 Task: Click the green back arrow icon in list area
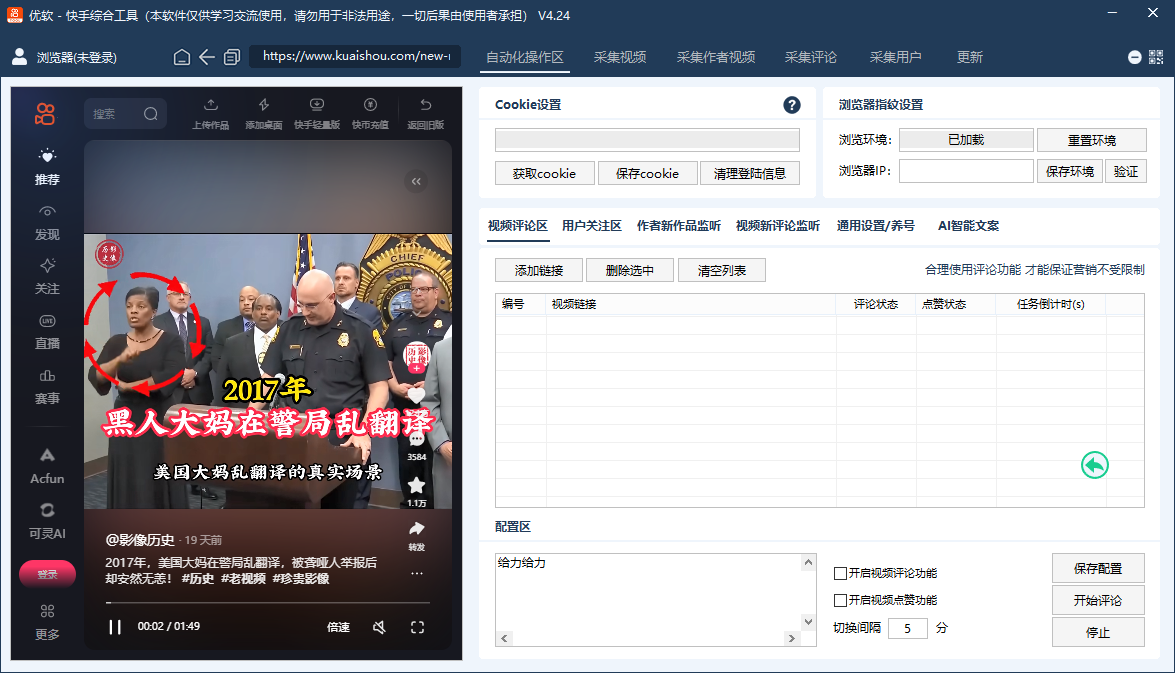click(x=1094, y=465)
